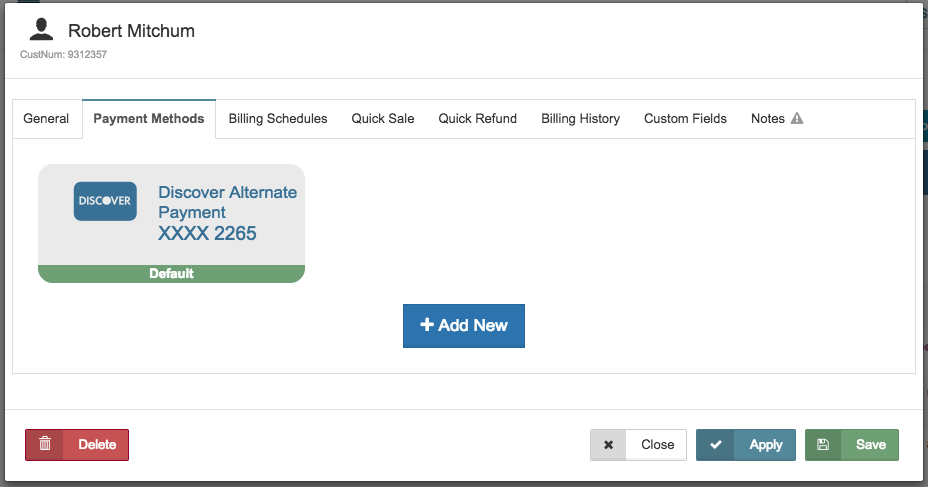Click the green Default bar on card
Image resolution: width=928 pixels, height=487 pixels.
171,273
